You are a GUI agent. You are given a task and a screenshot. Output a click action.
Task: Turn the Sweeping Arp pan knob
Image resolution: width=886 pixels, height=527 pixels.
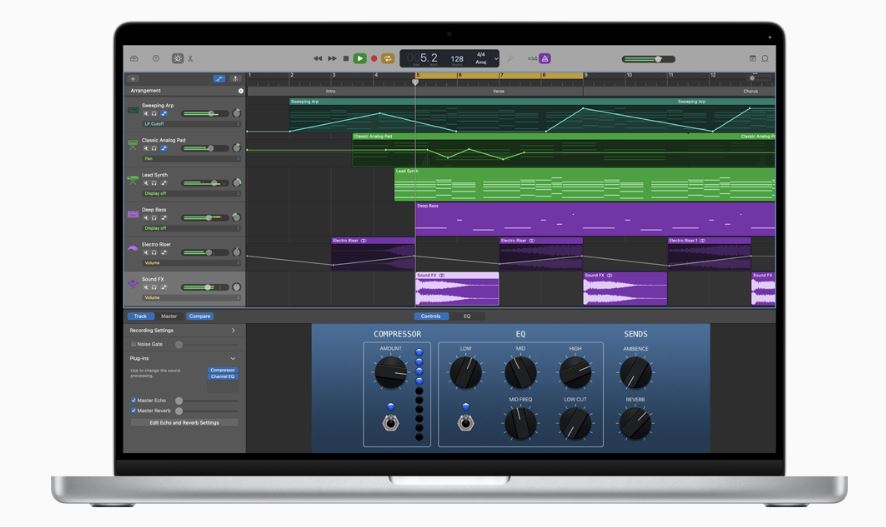(237, 113)
